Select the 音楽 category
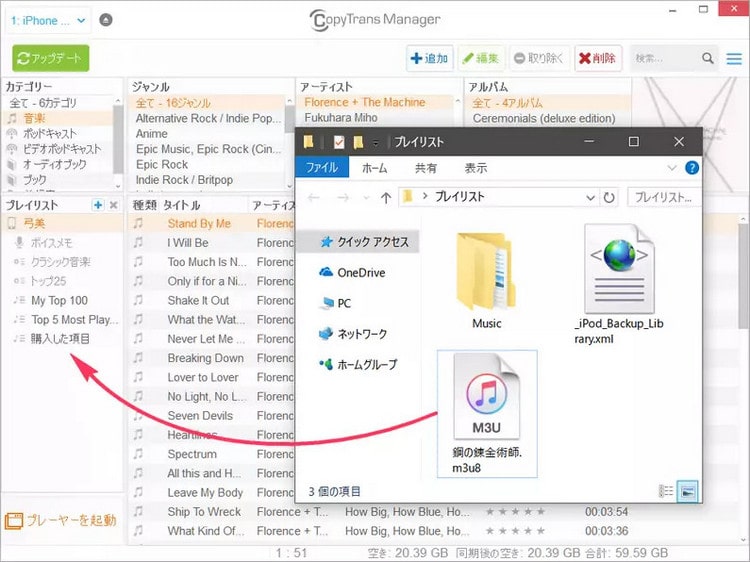Screen dimensions: 750x562 (57, 118)
